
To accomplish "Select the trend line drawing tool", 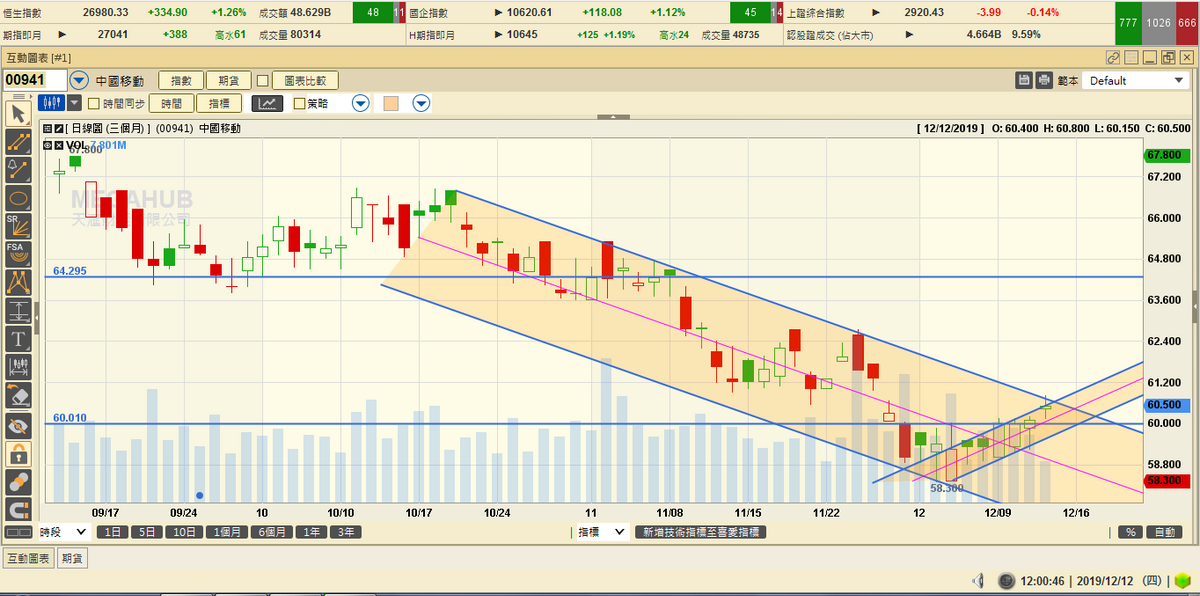I will [x=17, y=141].
